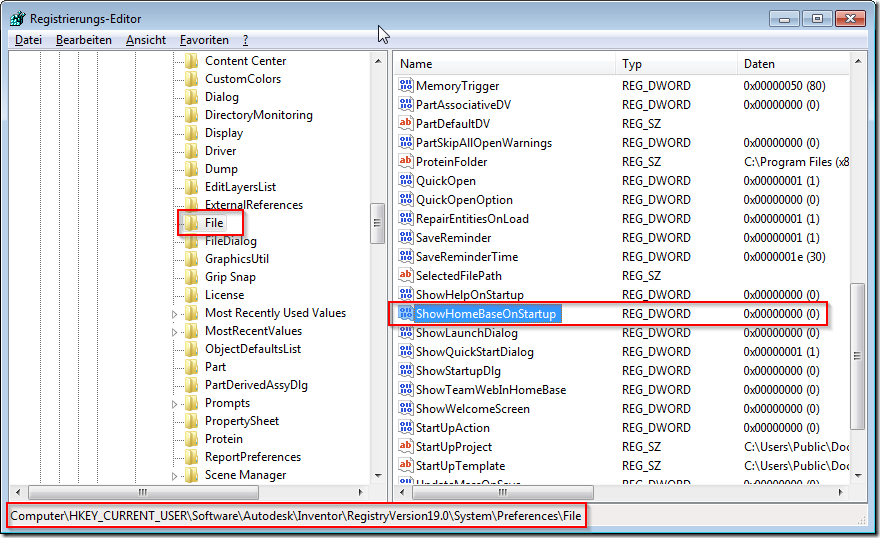
Task: Expand the Scene Manager key
Action: click(175, 476)
